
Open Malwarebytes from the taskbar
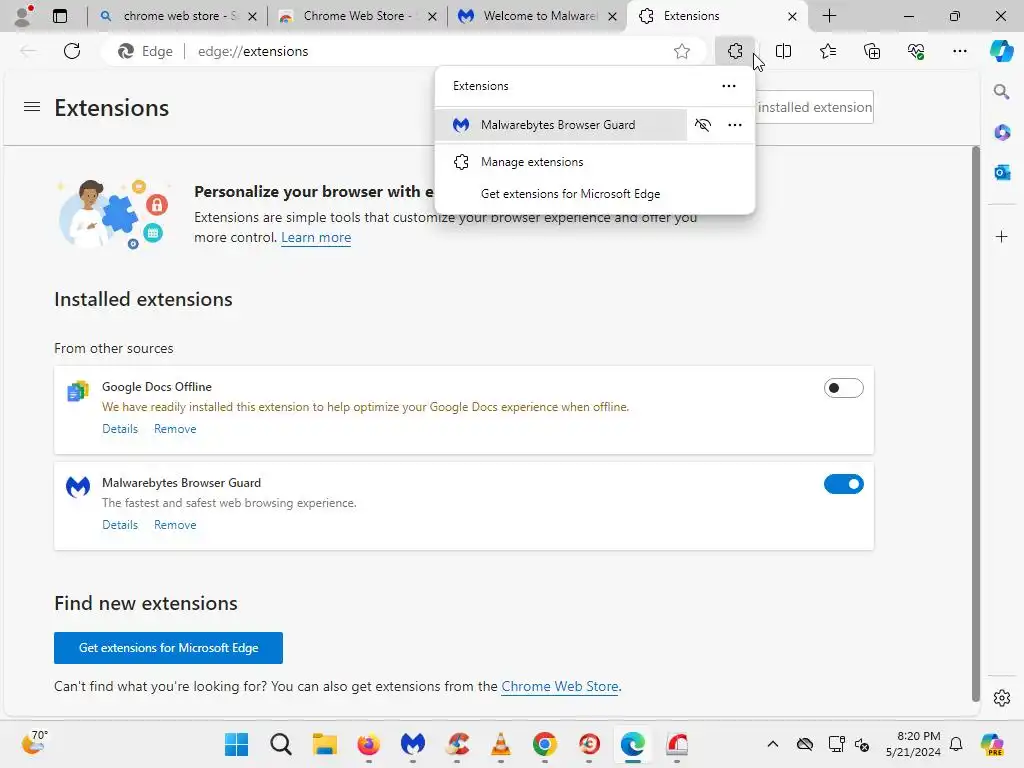click(x=413, y=744)
